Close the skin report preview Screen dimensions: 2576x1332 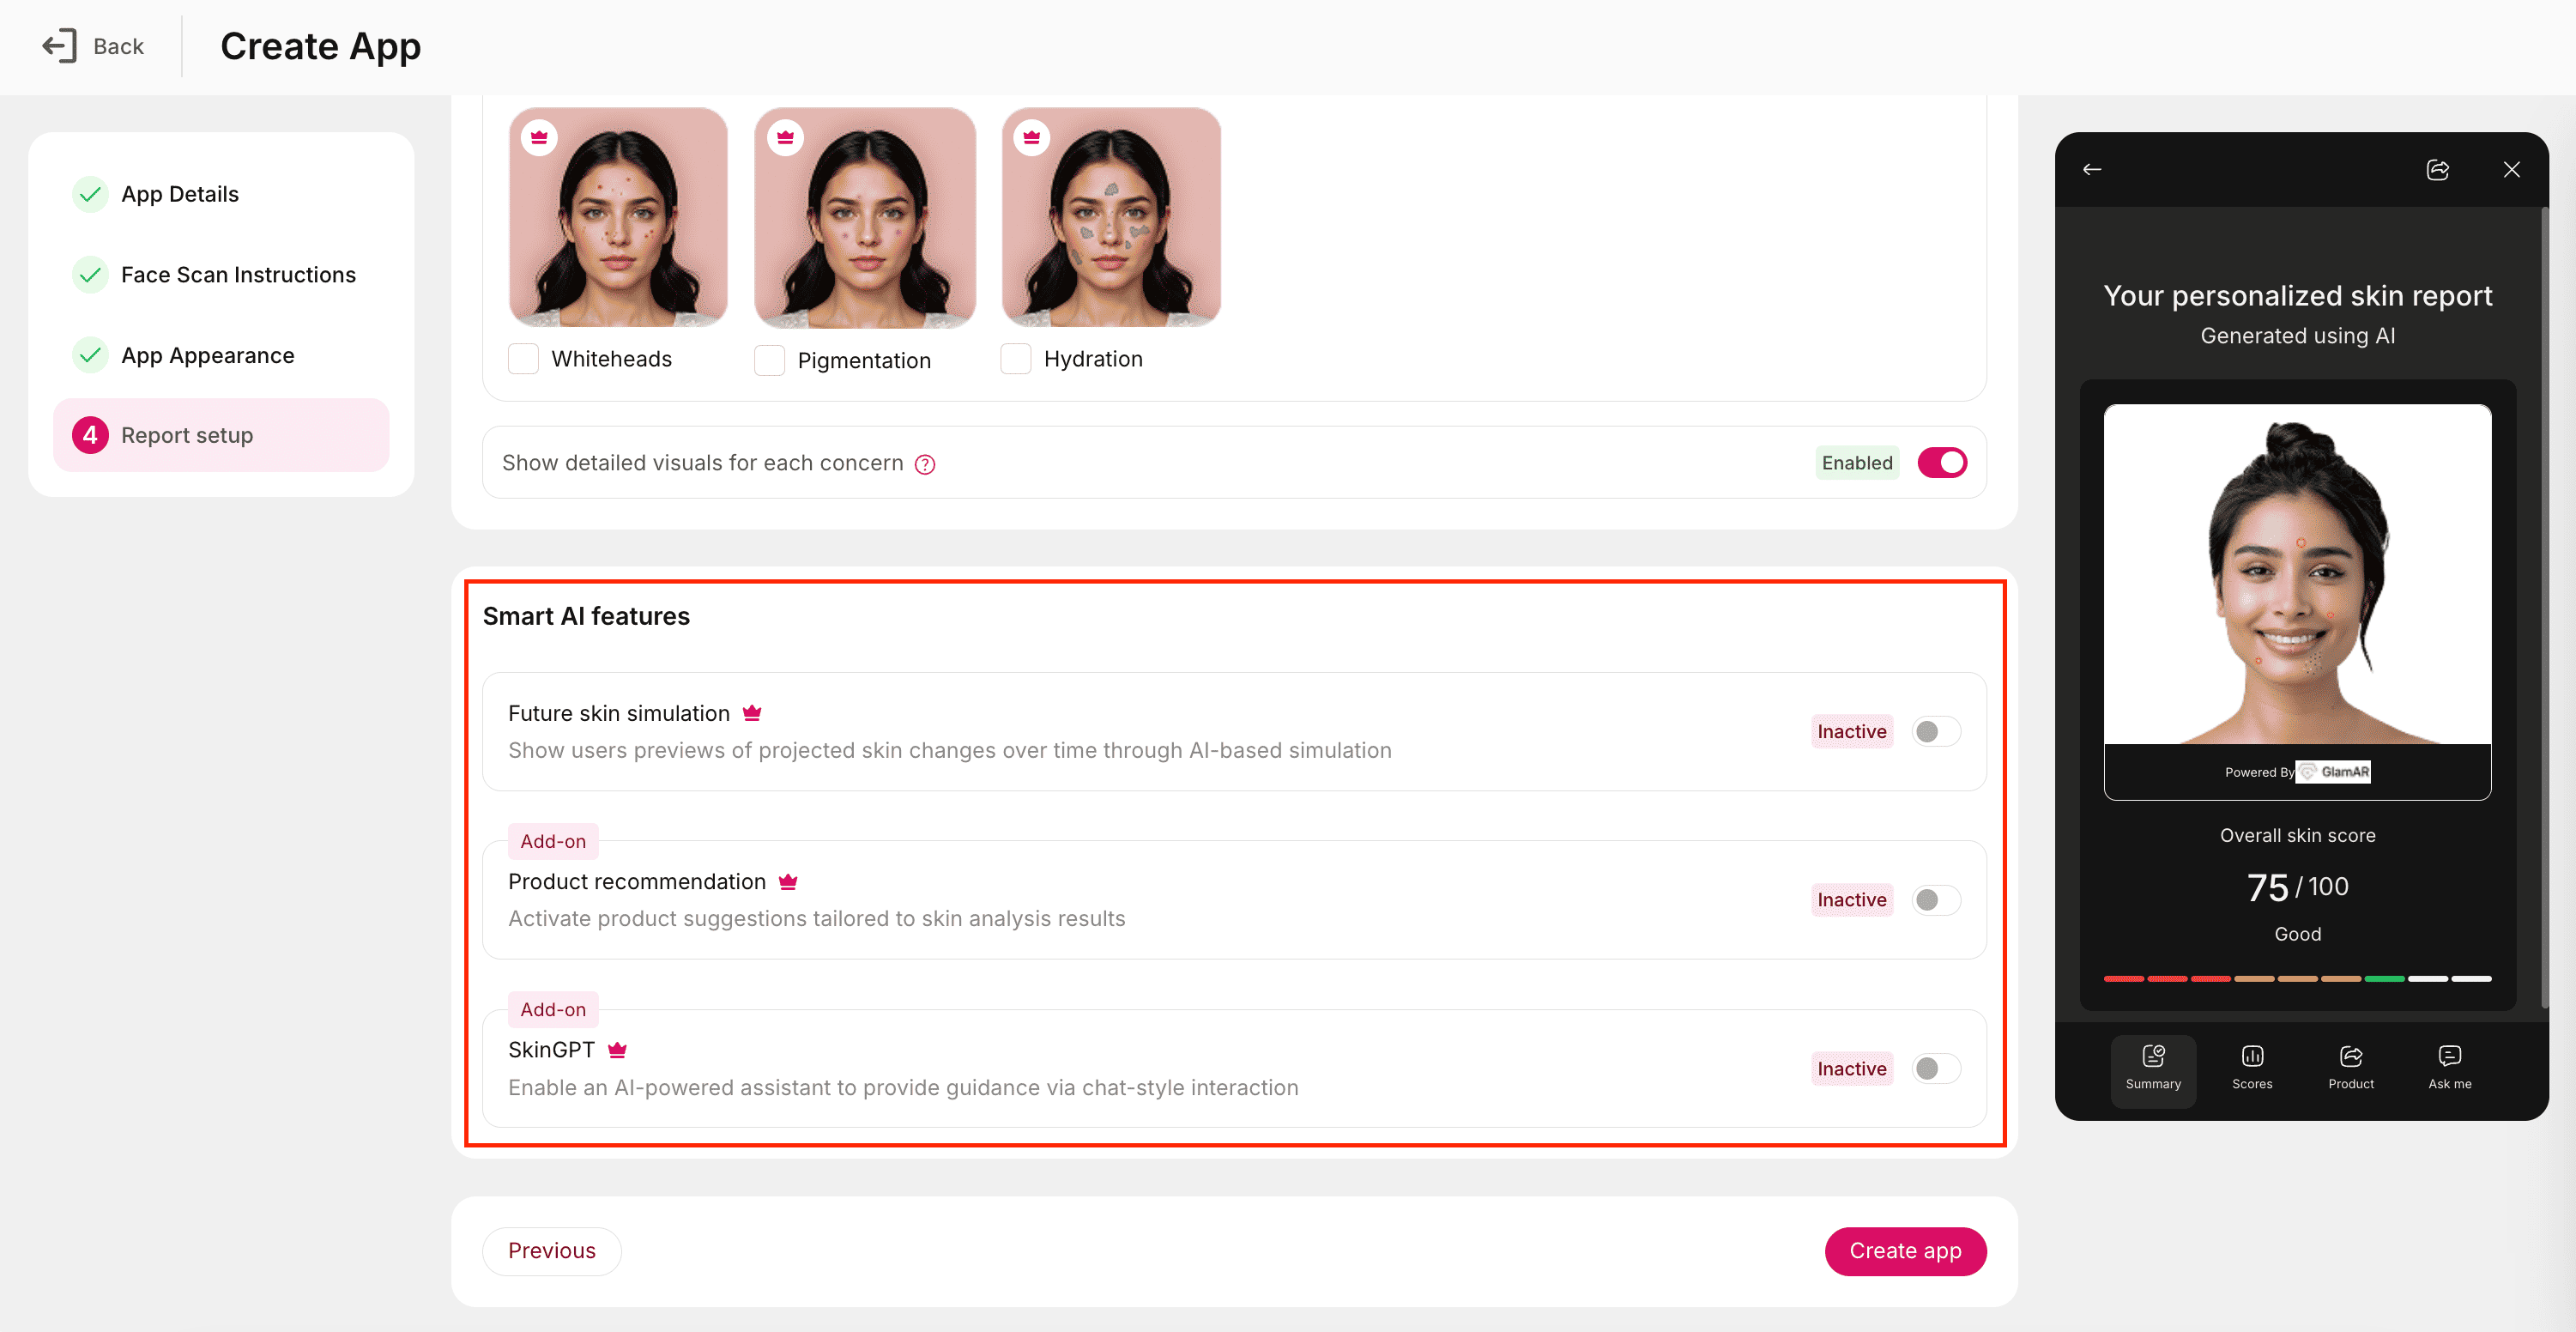(2511, 170)
